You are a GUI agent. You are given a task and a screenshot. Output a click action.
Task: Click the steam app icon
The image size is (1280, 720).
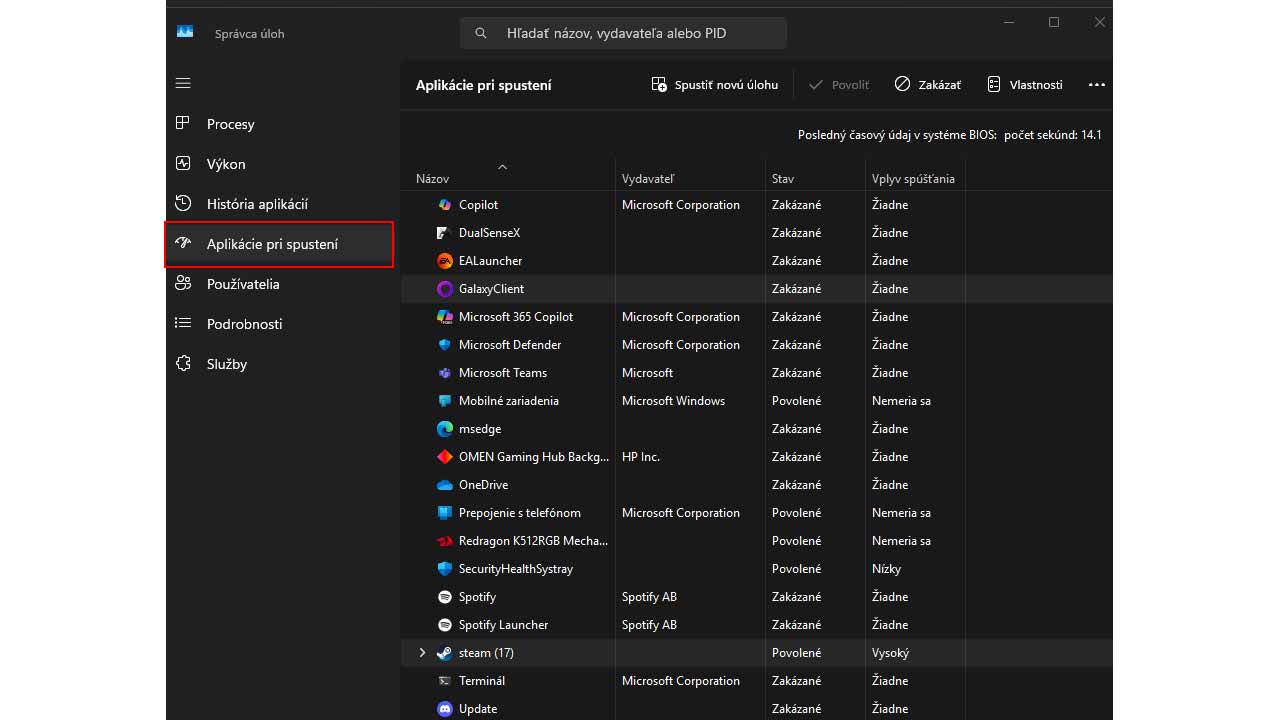445,653
